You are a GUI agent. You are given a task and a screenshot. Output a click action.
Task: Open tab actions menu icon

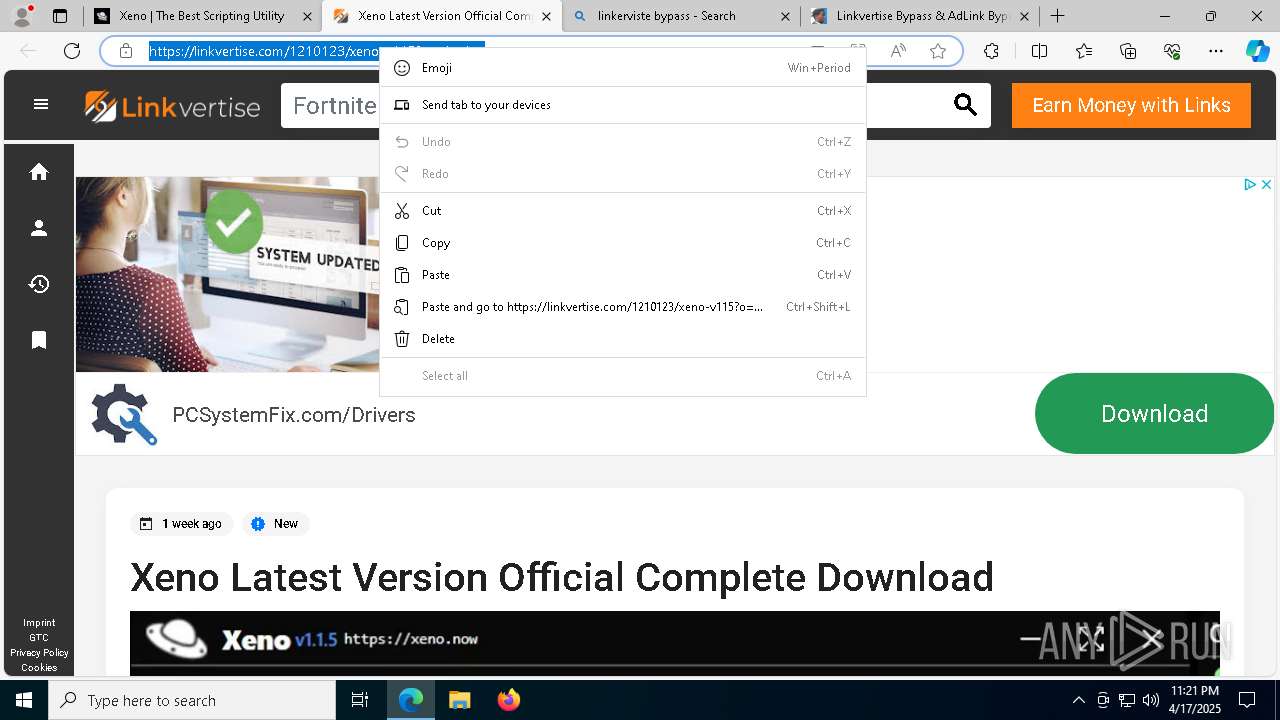click(60, 16)
